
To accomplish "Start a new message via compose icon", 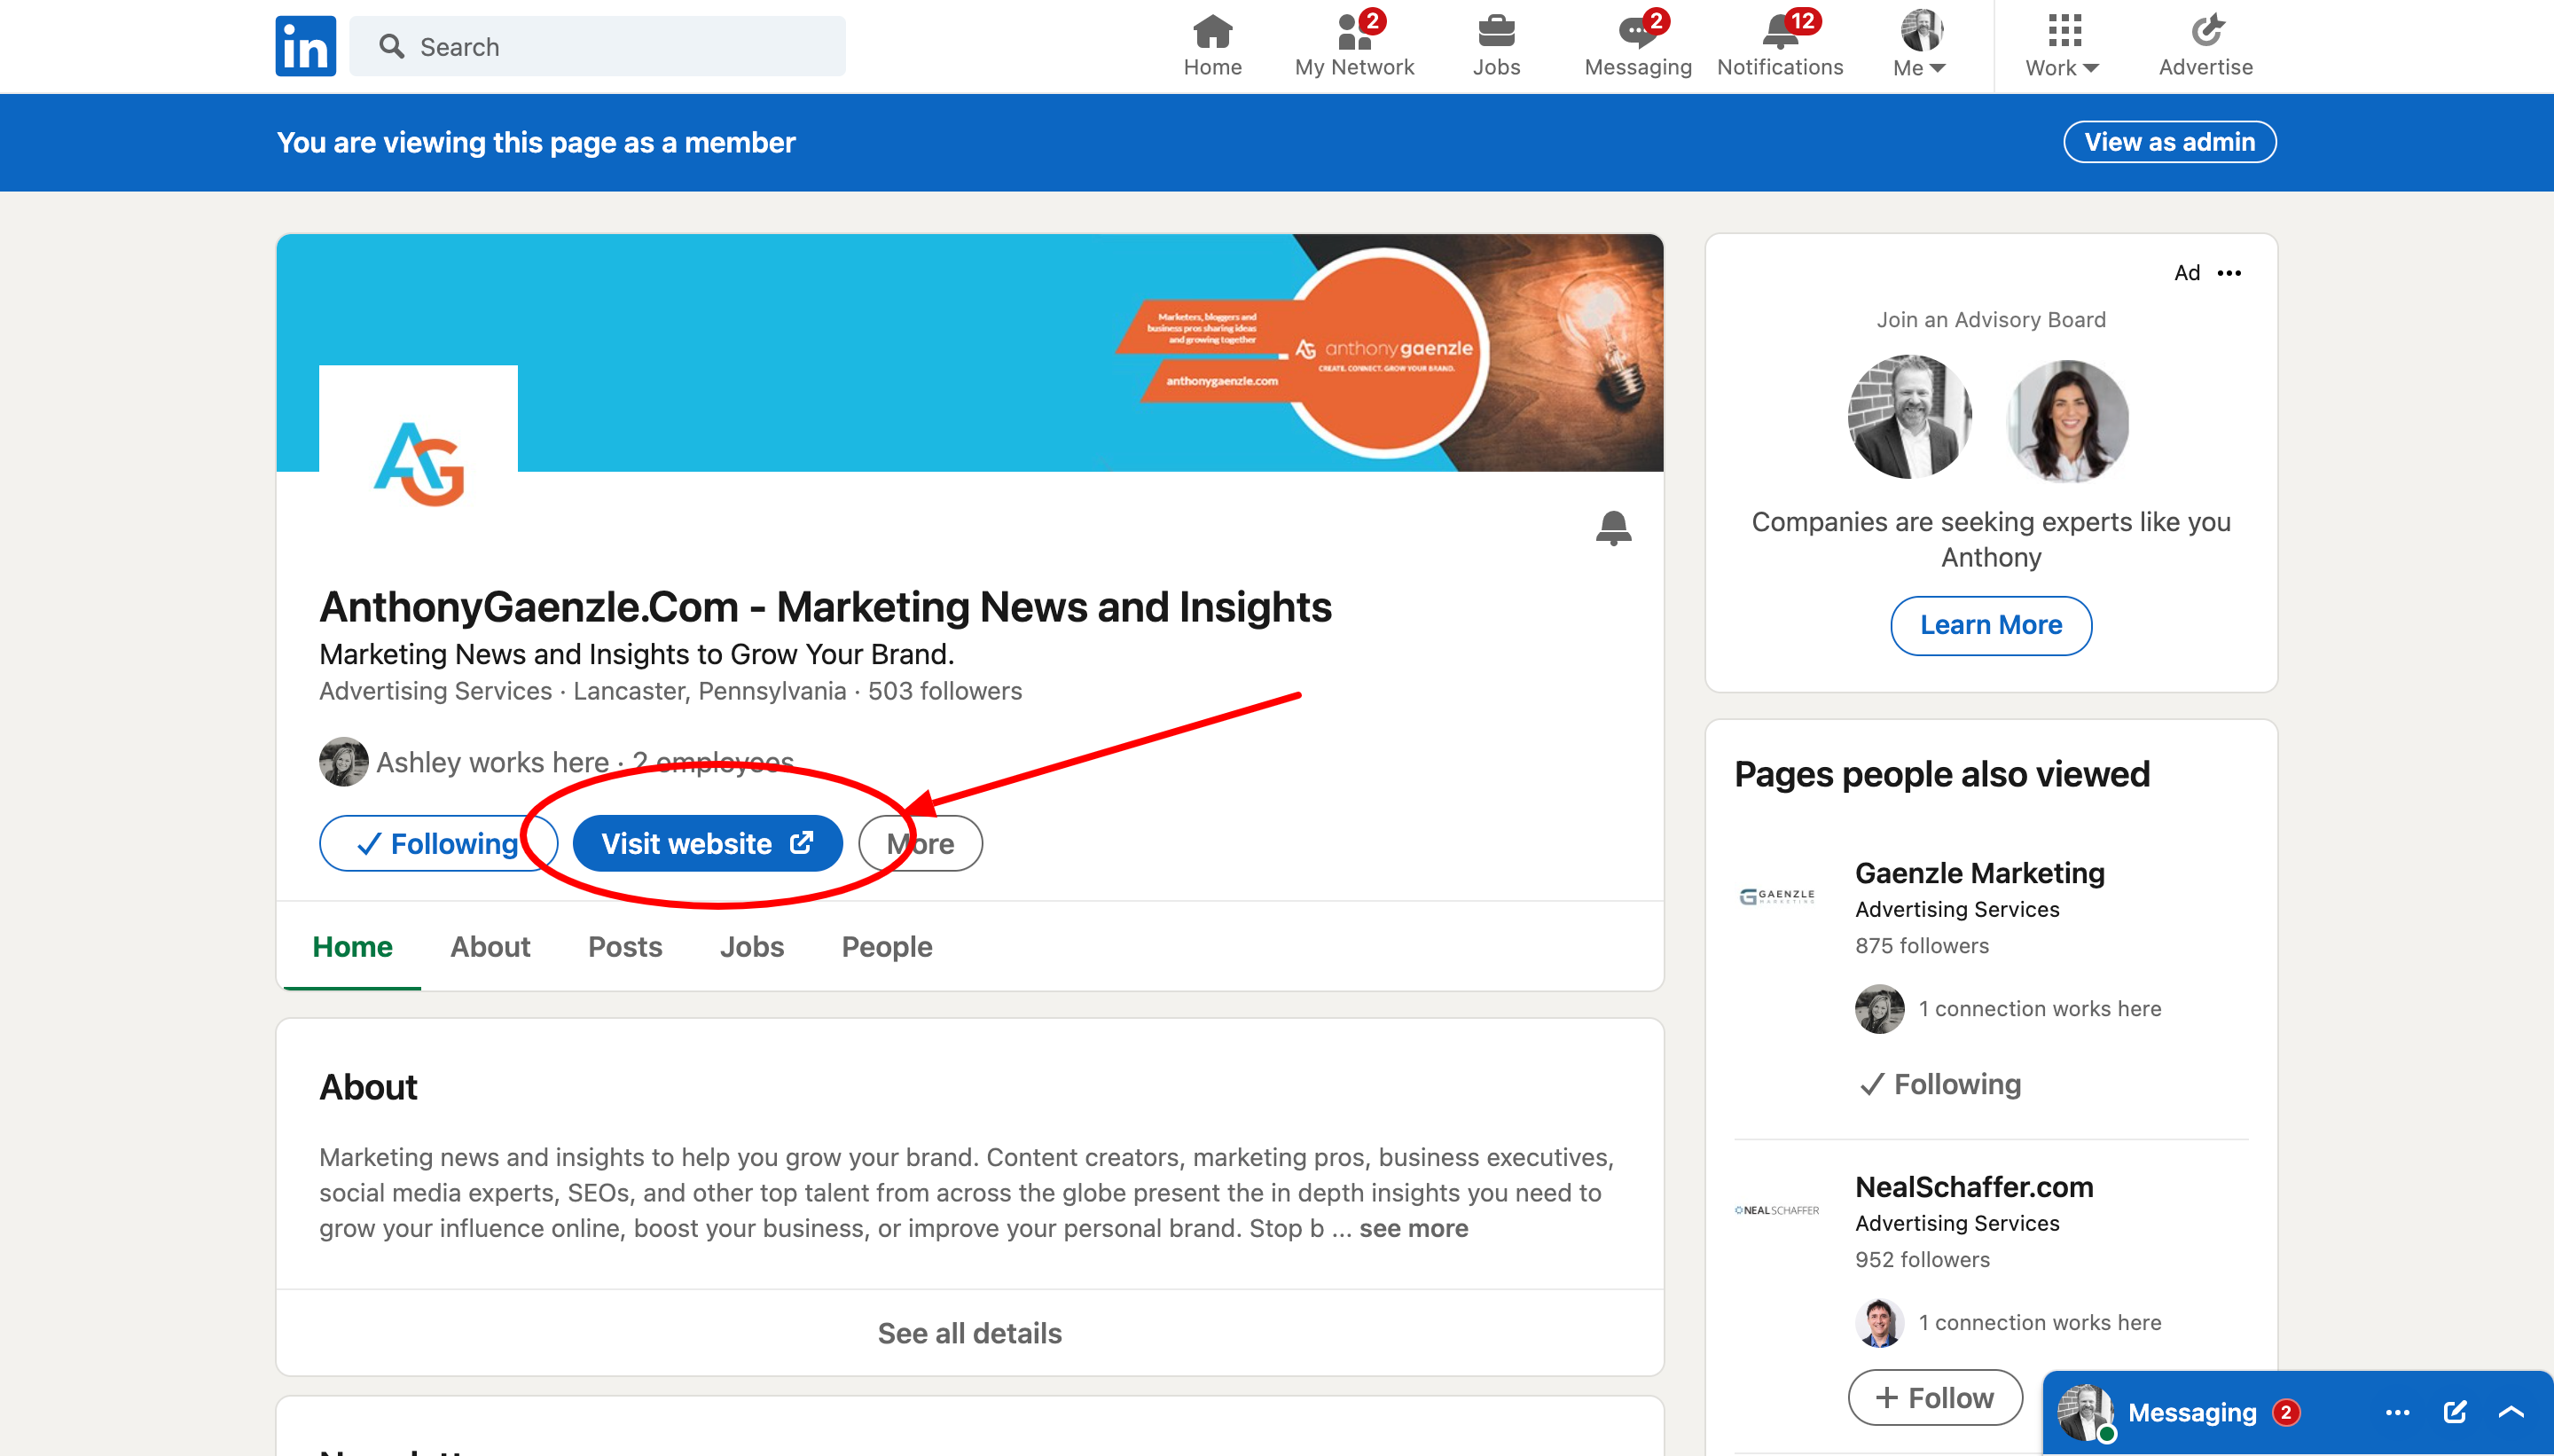I will [2454, 1412].
